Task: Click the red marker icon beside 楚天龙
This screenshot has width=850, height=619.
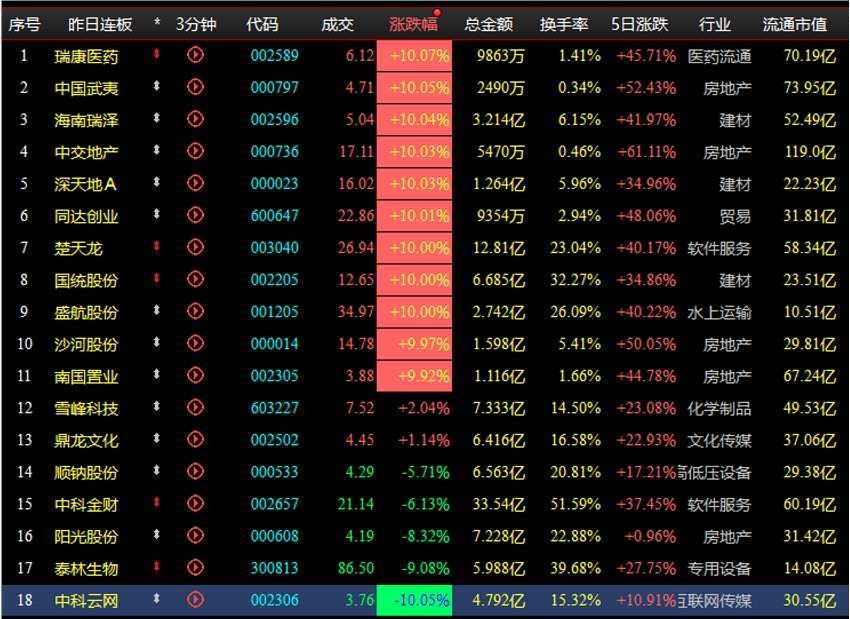Action: click(157, 246)
